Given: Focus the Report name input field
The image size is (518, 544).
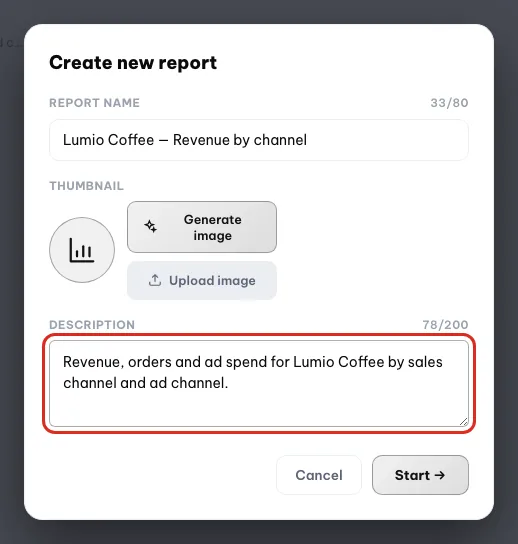Looking at the screenshot, I should pyautogui.click(x=259, y=140).
